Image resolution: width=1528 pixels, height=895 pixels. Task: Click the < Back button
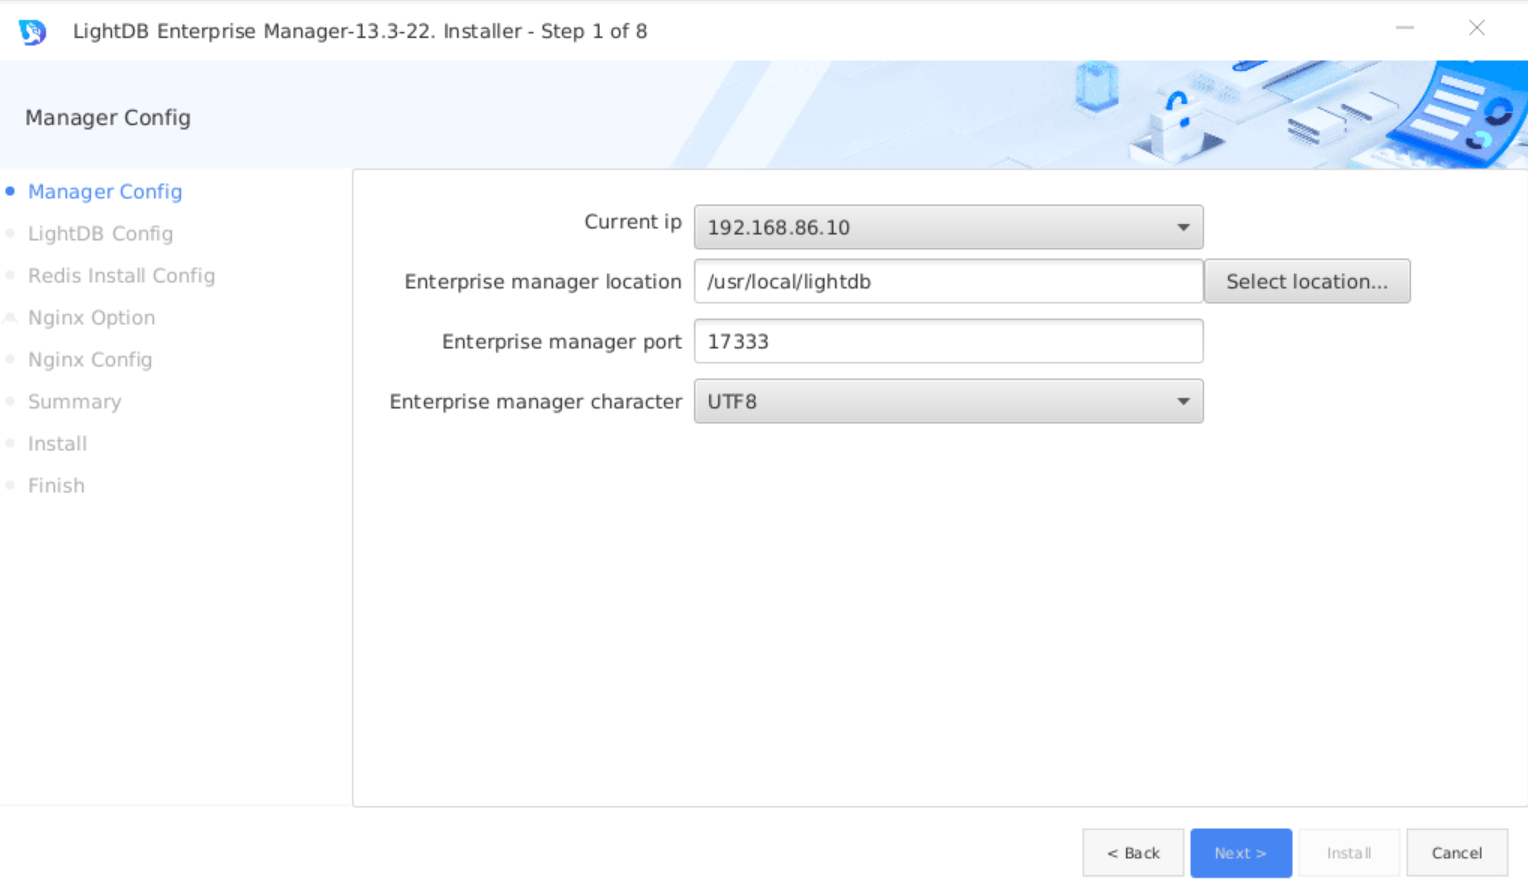[1133, 853]
